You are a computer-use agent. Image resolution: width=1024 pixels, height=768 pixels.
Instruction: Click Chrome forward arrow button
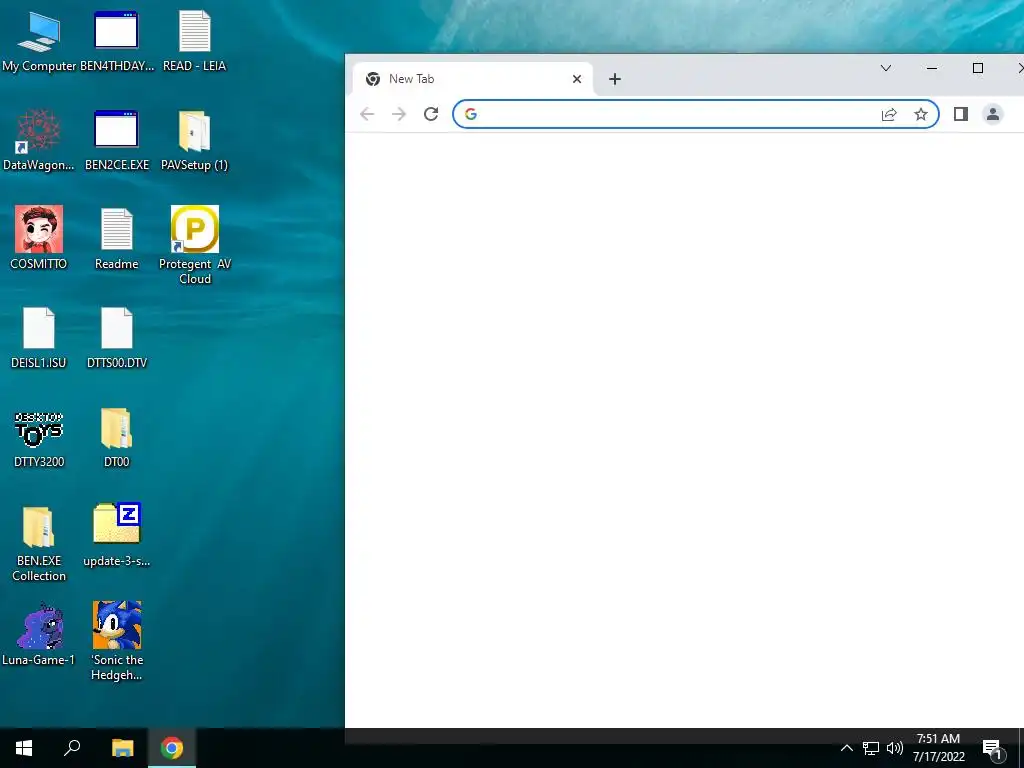398,114
